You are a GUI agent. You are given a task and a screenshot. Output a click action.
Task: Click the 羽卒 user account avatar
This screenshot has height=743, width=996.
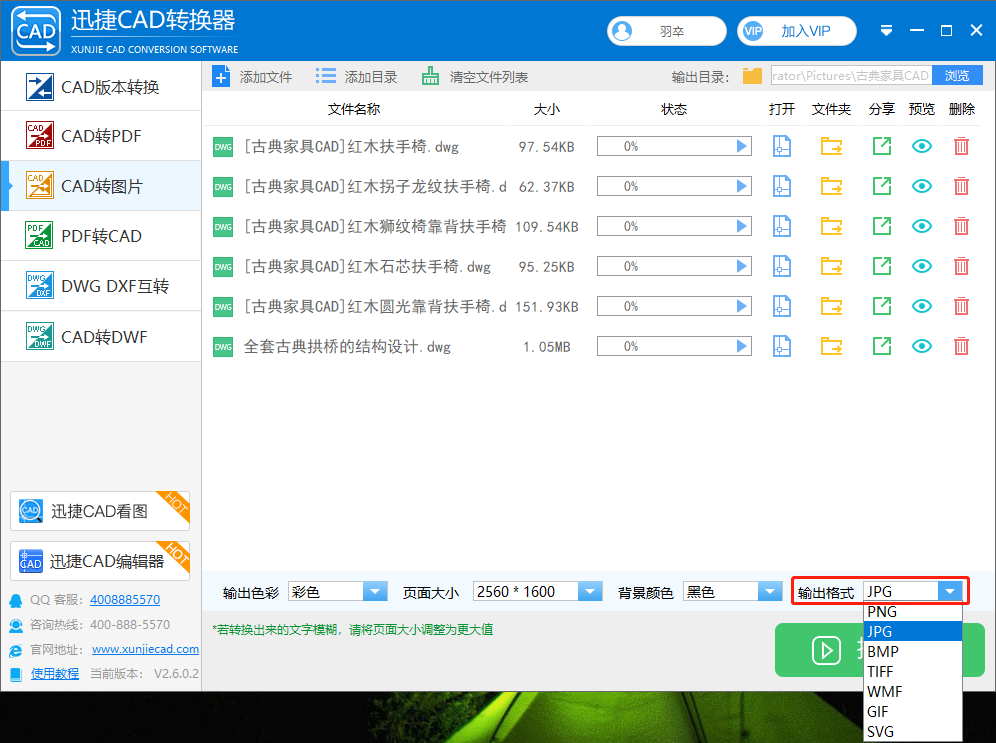click(622, 30)
